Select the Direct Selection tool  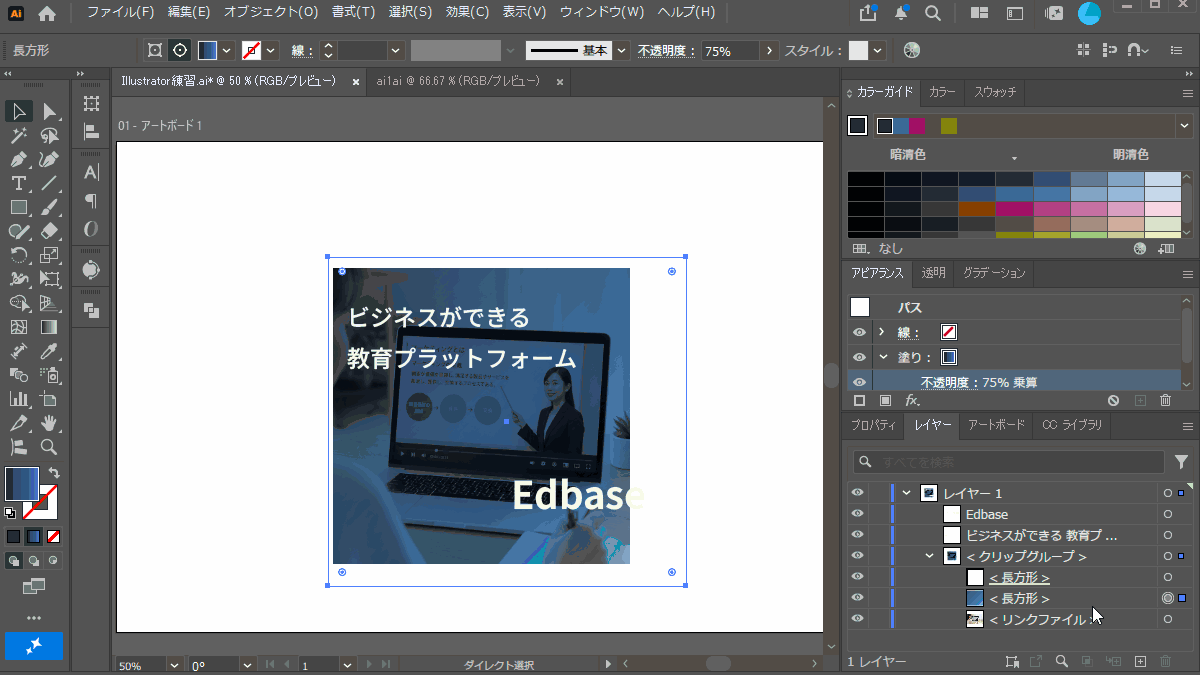49,111
